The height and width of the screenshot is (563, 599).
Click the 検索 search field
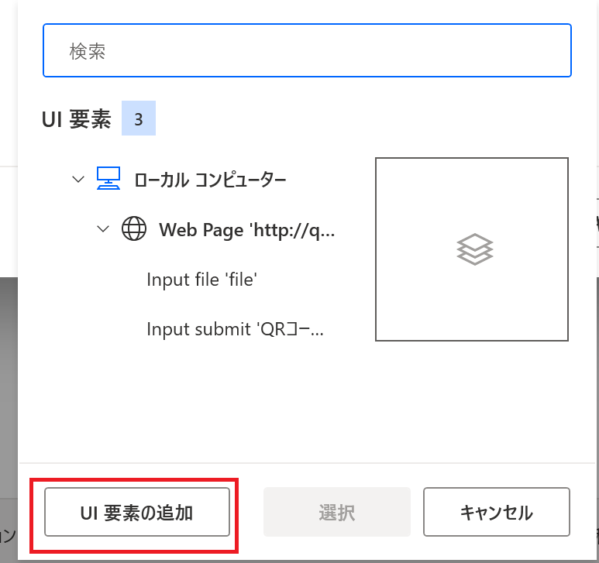[x=307, y=50]
